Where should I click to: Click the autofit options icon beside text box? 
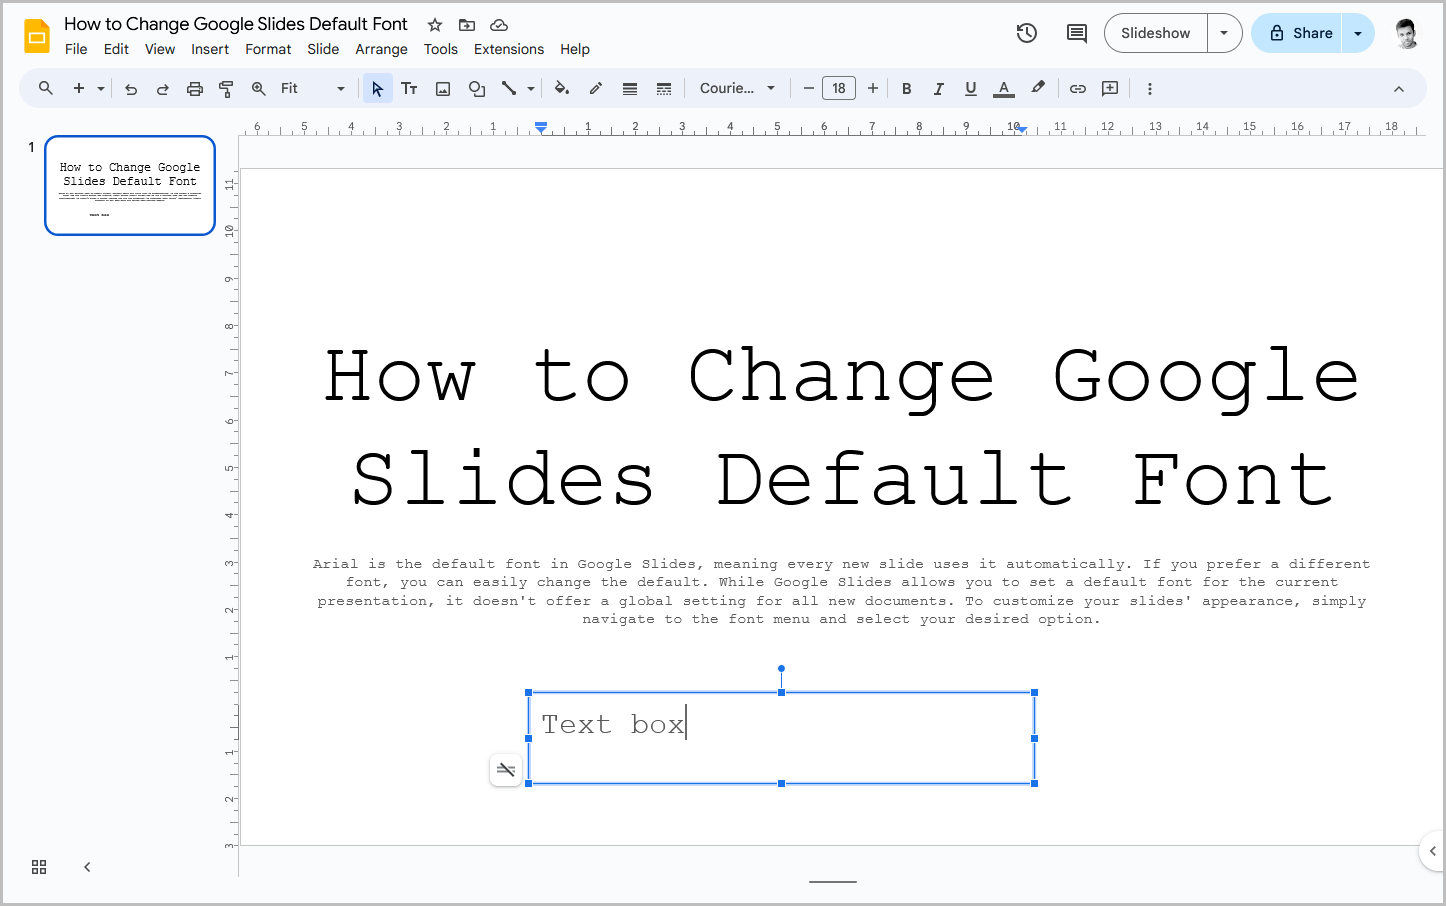(x=506, y=770)
